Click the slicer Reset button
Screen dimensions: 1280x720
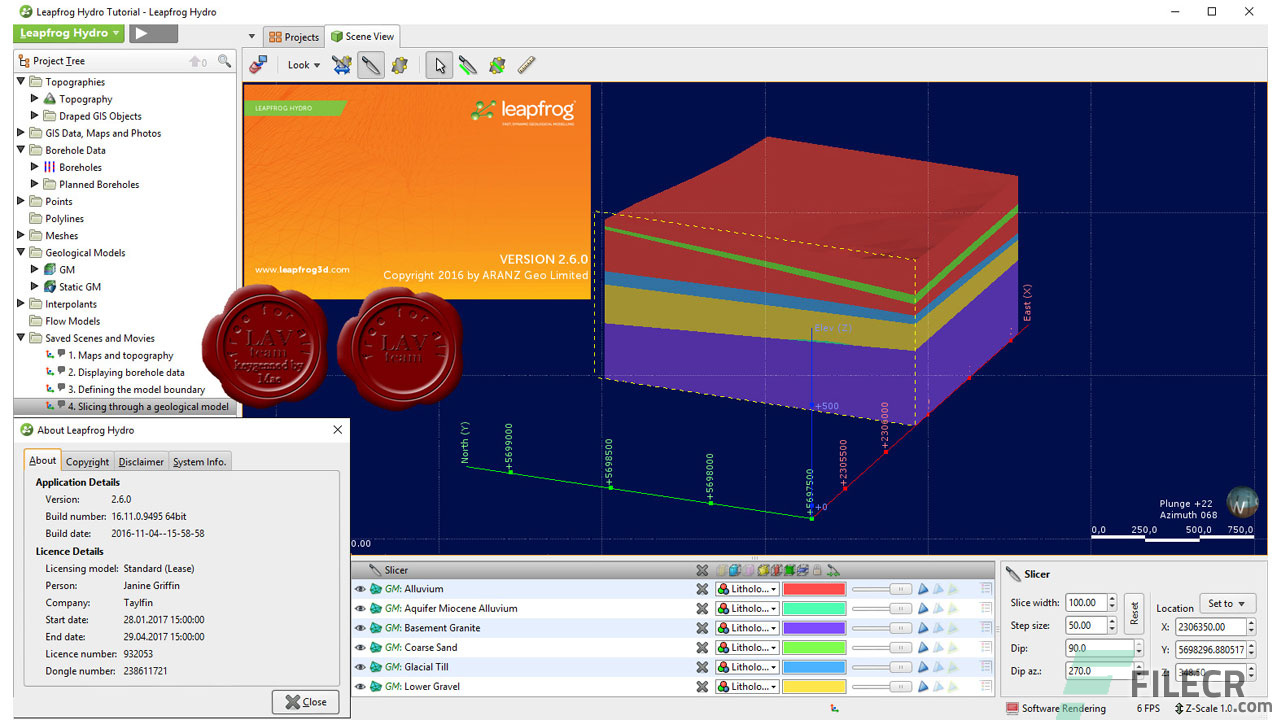pos(1133,612)
